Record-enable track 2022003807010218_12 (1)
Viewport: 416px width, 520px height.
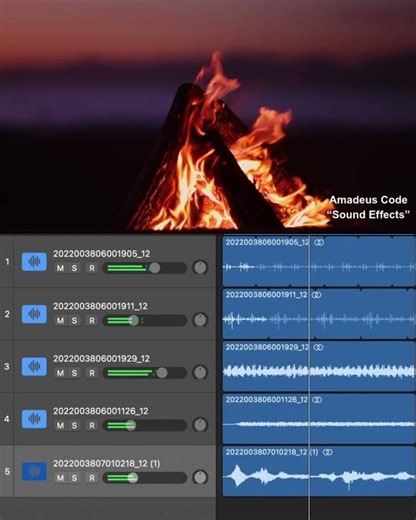click(x=92, y=478)
